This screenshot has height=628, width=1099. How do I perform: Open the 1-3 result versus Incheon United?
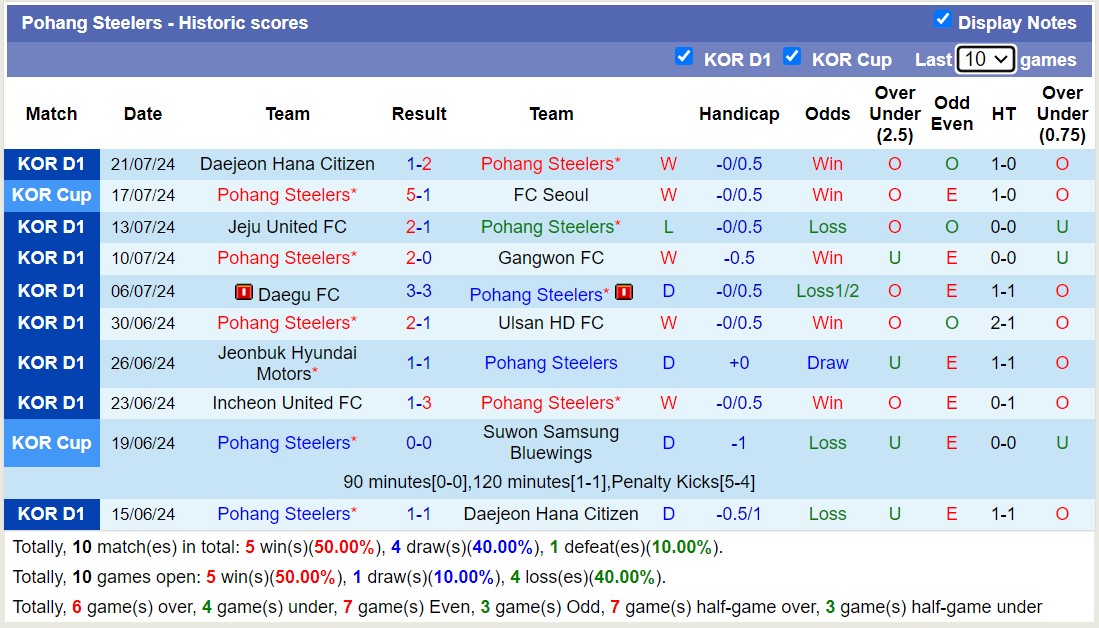pyautogui.click(x=419, y=403)
